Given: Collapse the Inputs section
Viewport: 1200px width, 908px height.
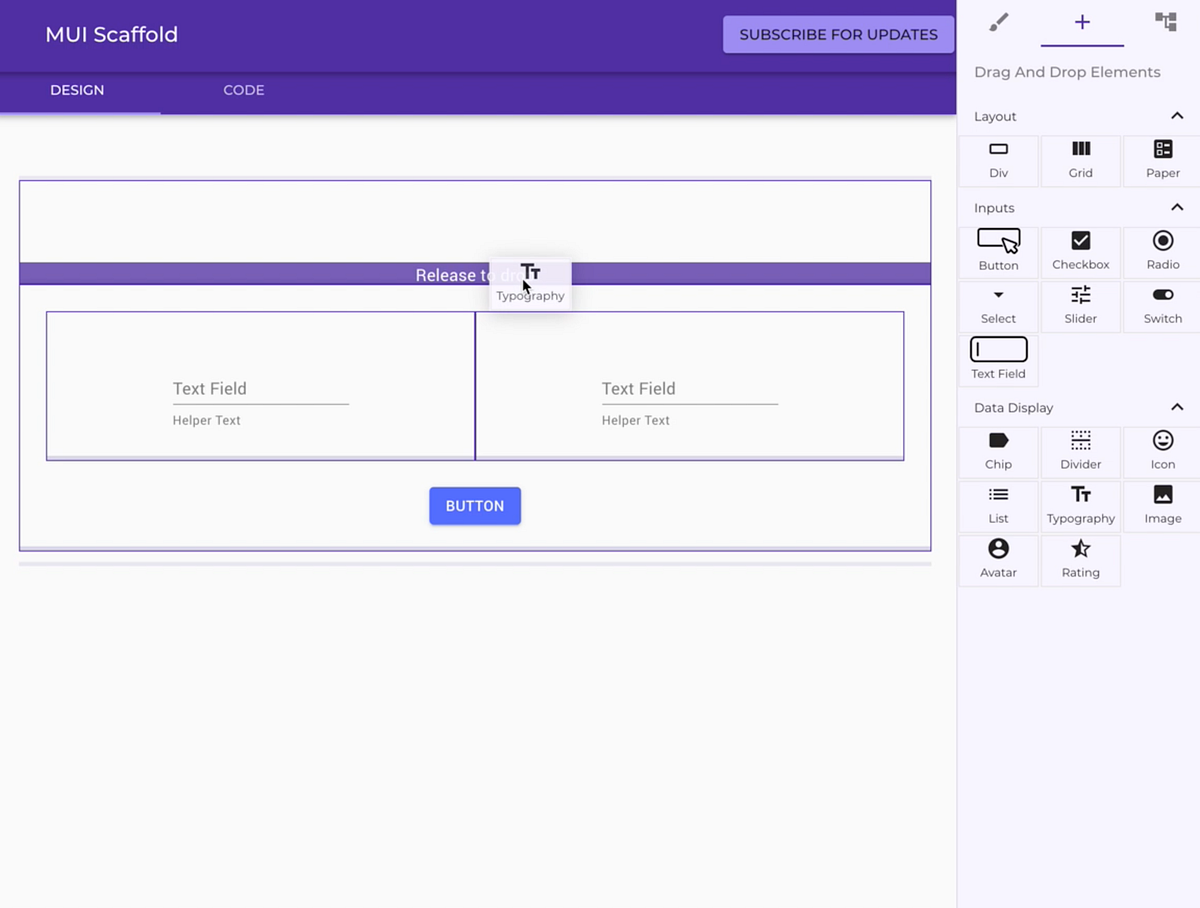Looking at the screenshot, I should 1176,207.
